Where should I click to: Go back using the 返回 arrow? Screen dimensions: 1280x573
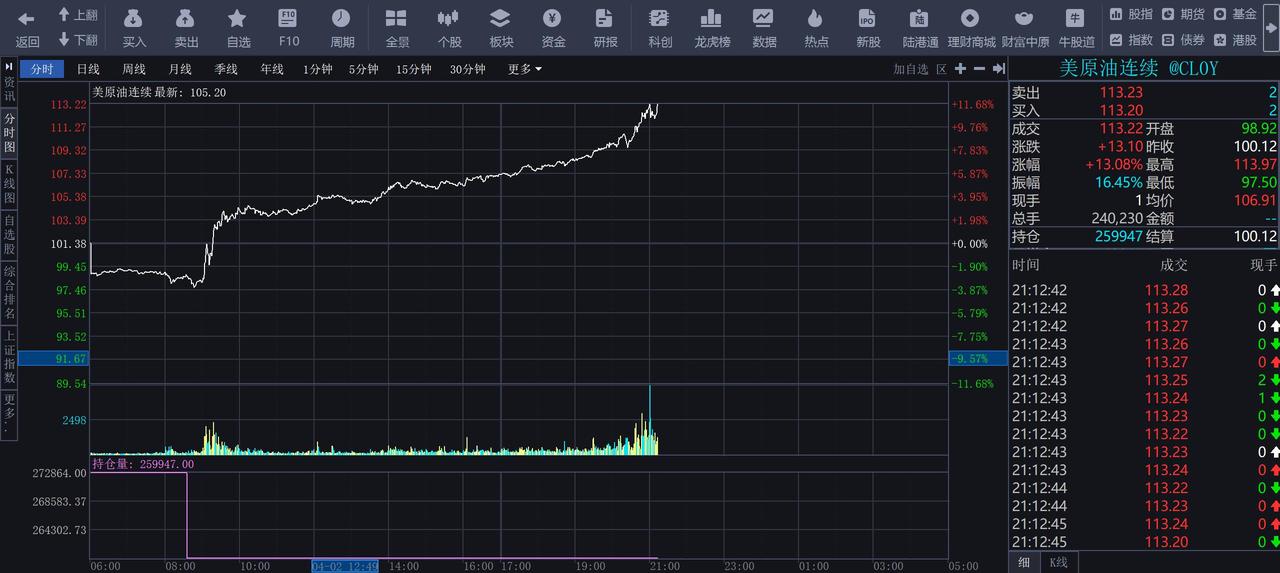coord(27,28)
